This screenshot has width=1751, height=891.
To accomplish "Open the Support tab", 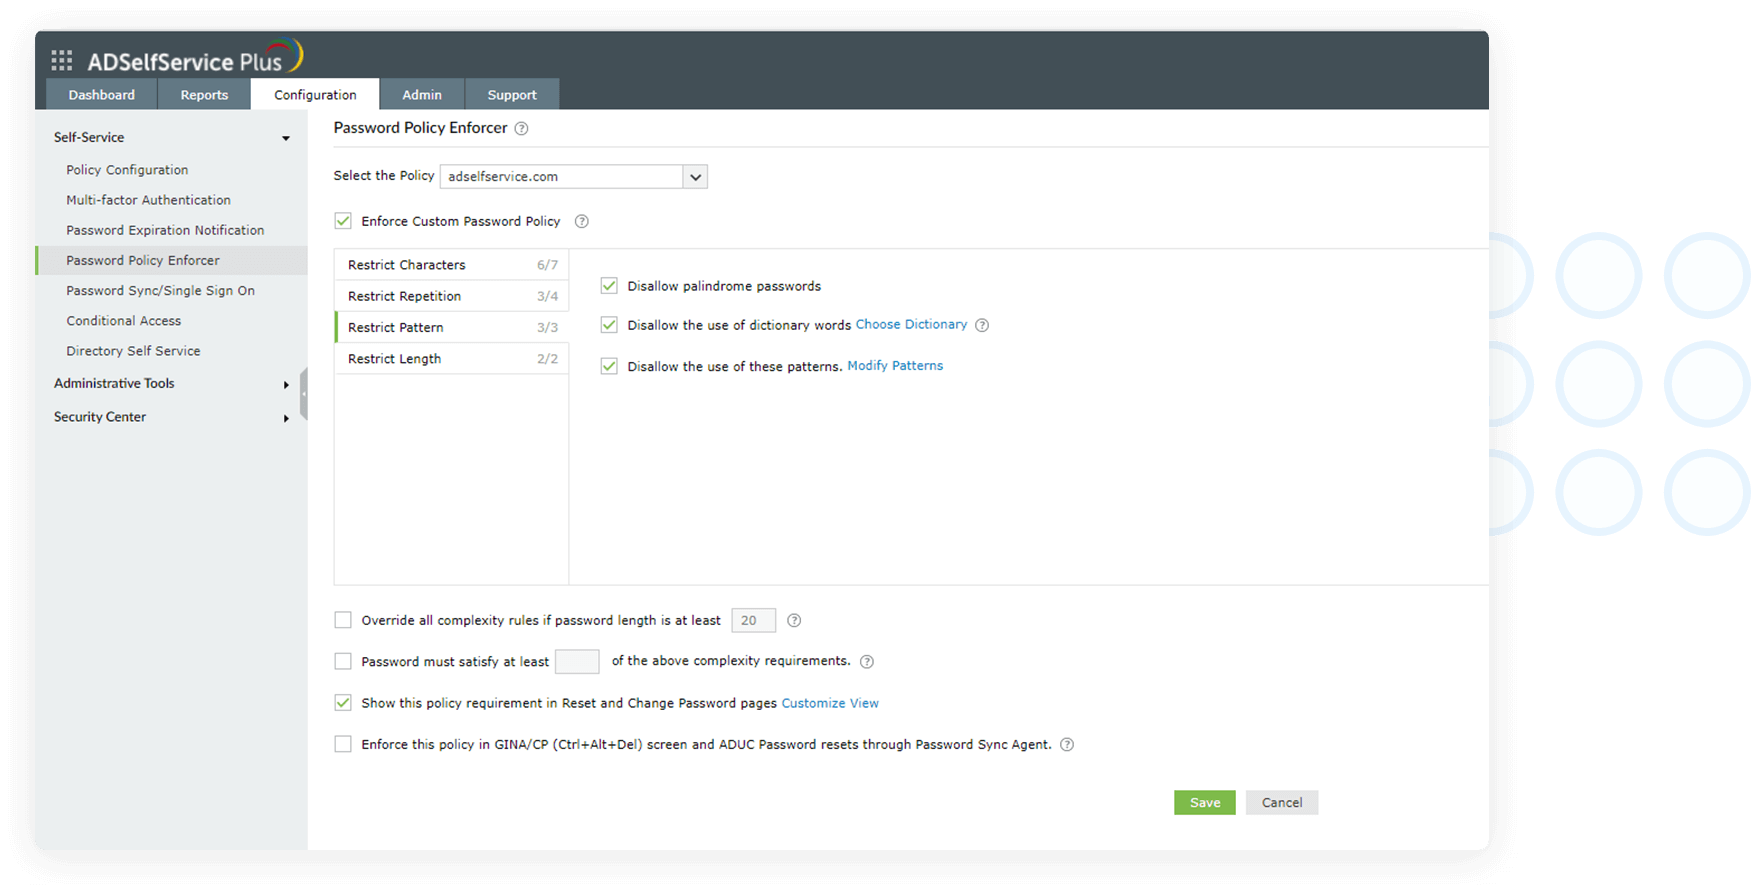I will [512, 95].
